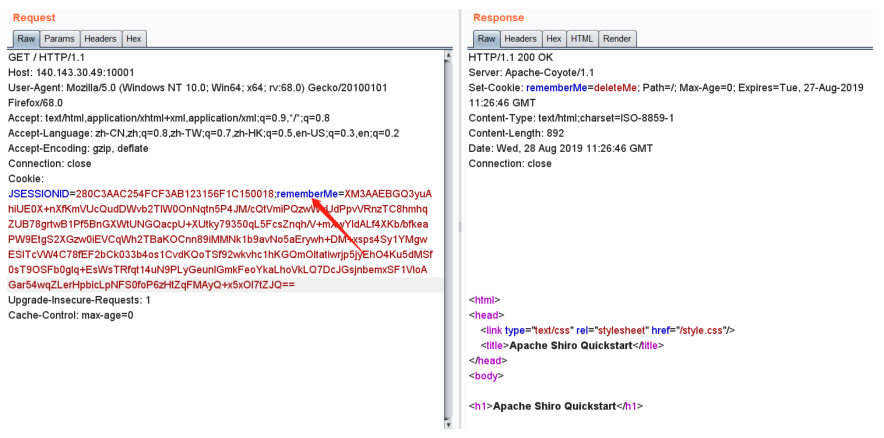Screen dimensions: 884x438
Task: Switch to Headers tab in Request panel
Action: [100, 39]
